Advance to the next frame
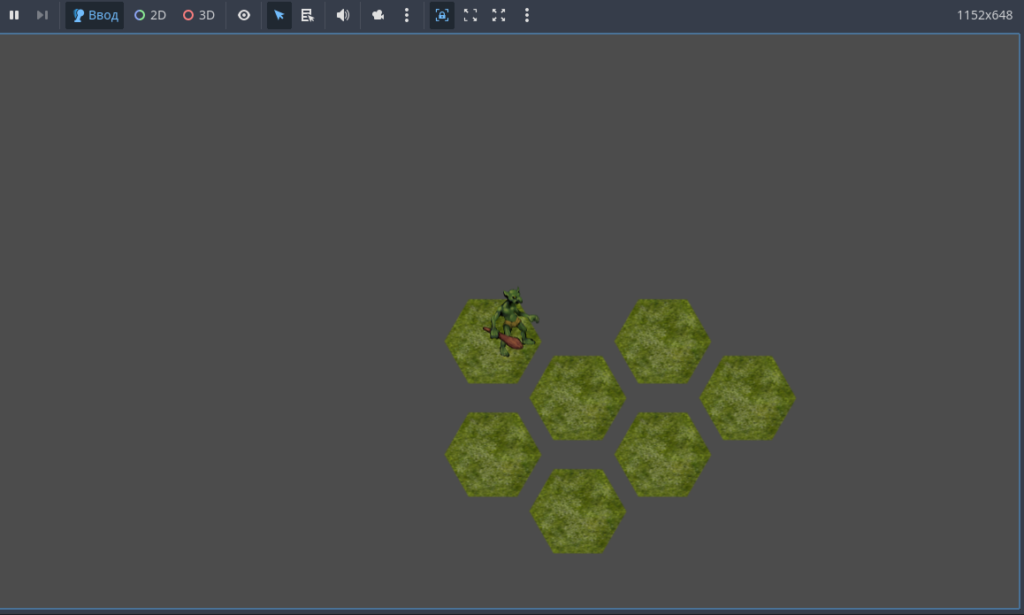The image size is (1024, 615). pyautogui.click(x=42, y=15)
